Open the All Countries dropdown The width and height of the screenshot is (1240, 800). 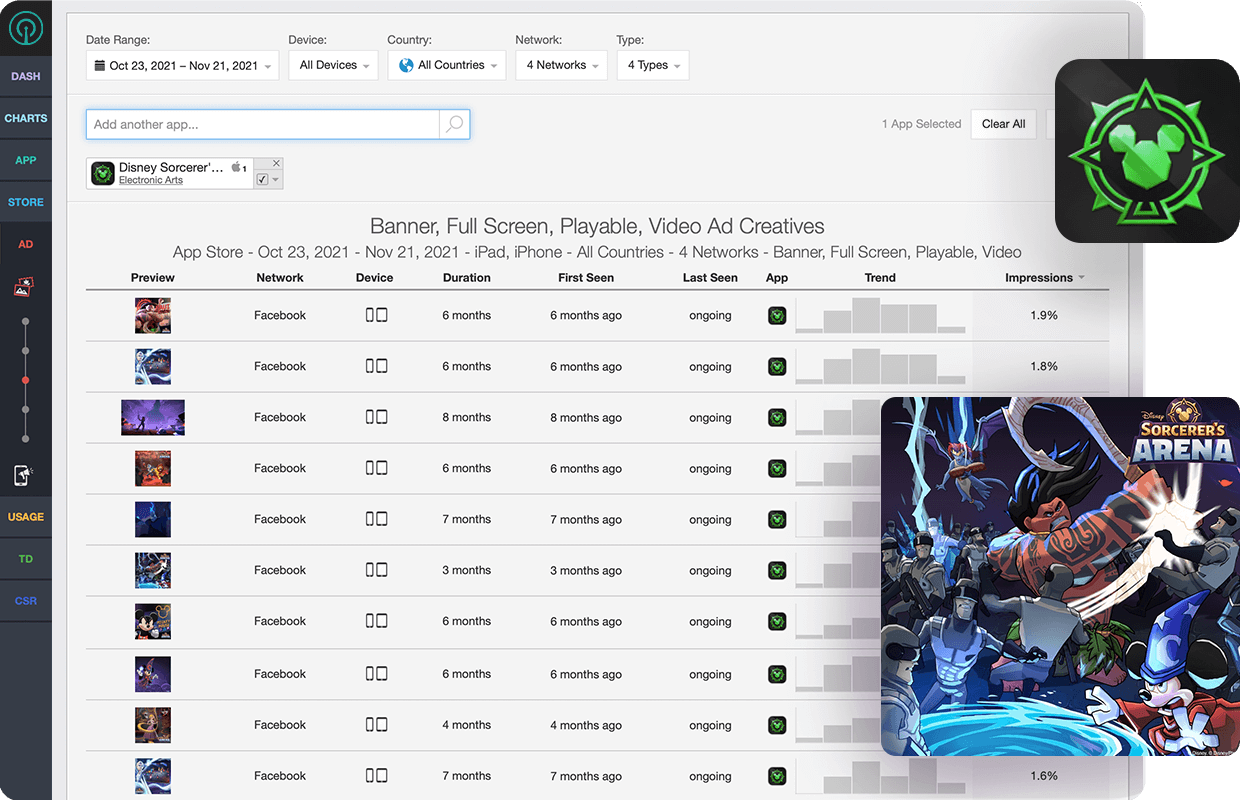tap(449, 66)
